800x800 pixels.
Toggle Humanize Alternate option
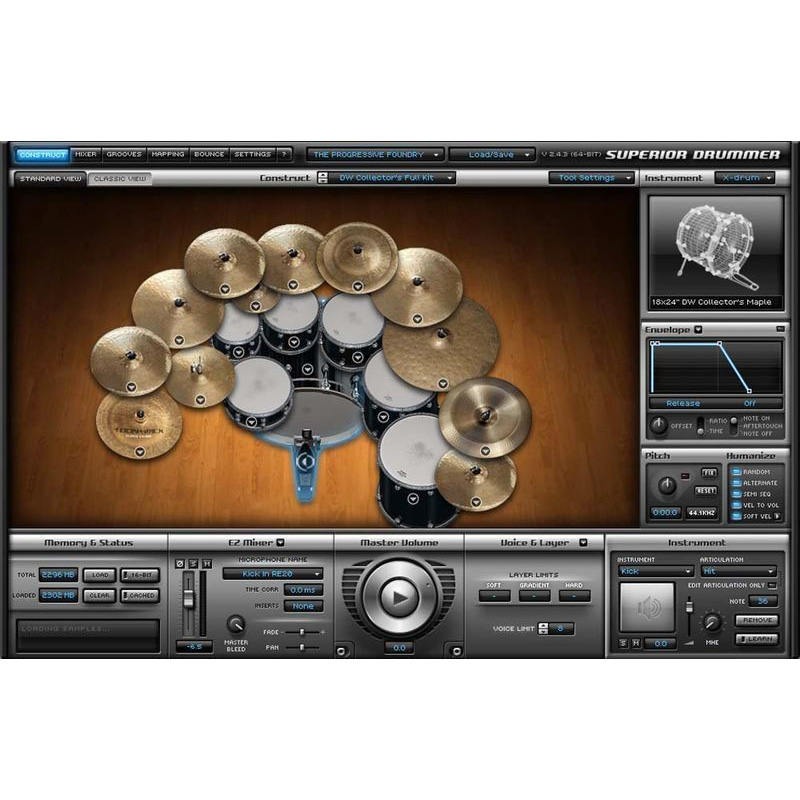click(736, 483)
